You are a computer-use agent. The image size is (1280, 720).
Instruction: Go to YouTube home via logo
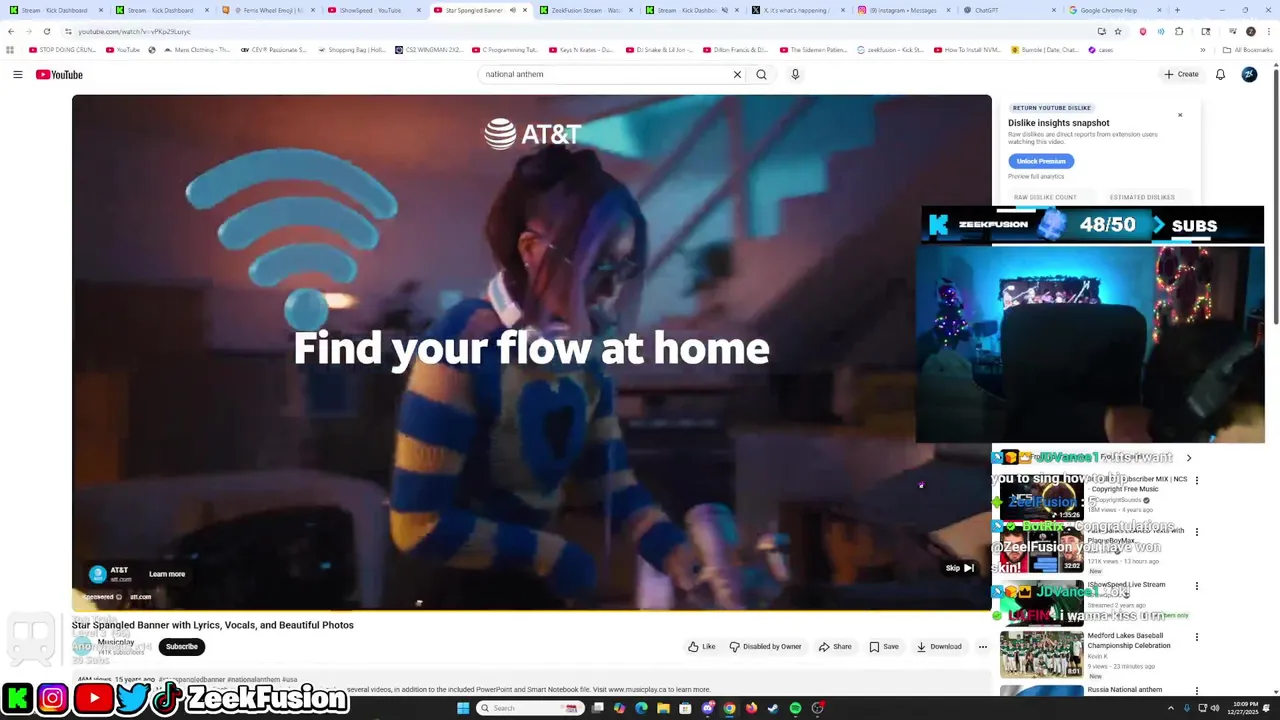tap(59, 74)
